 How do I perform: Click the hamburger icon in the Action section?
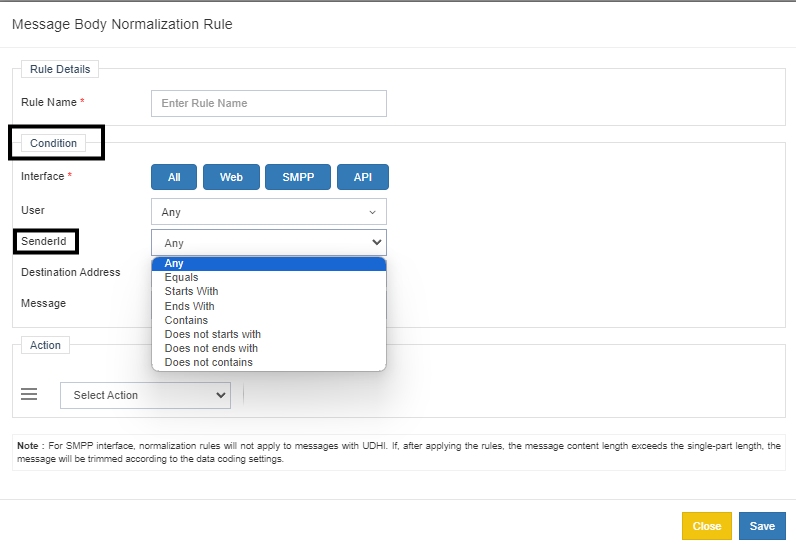[29, 395]
